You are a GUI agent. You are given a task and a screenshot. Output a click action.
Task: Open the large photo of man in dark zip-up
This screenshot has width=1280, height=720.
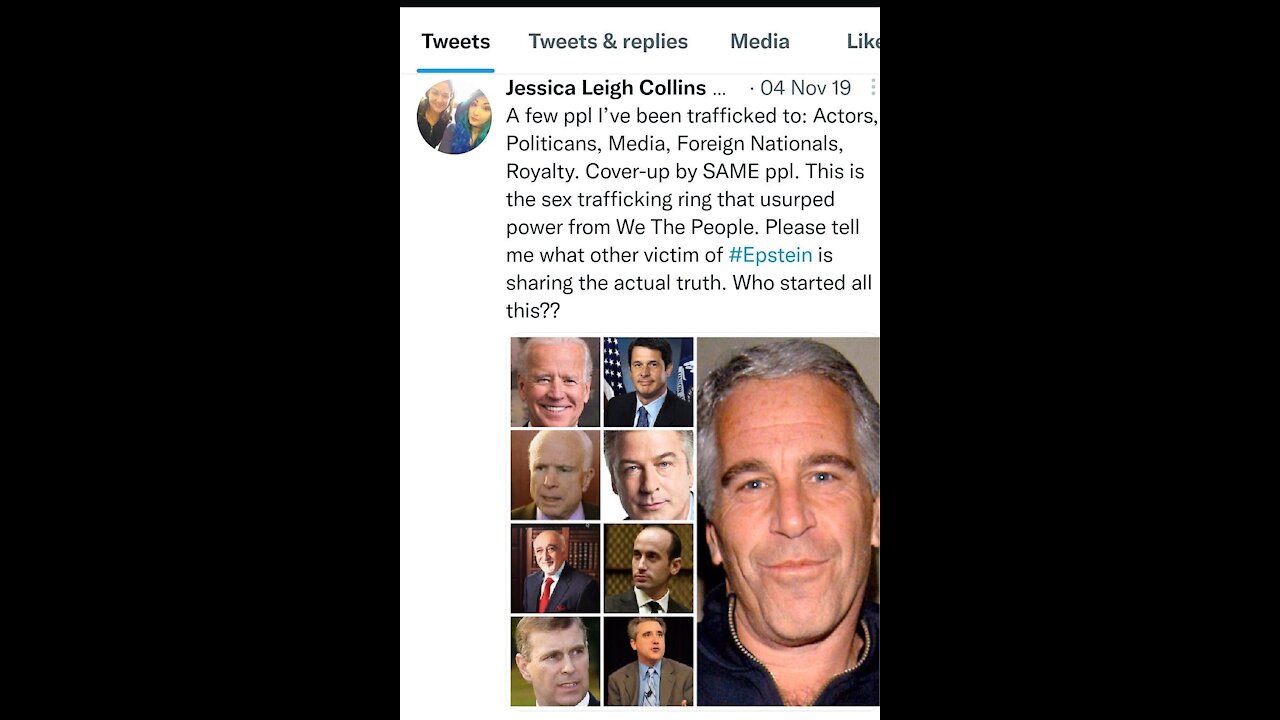tap(788, 521)
